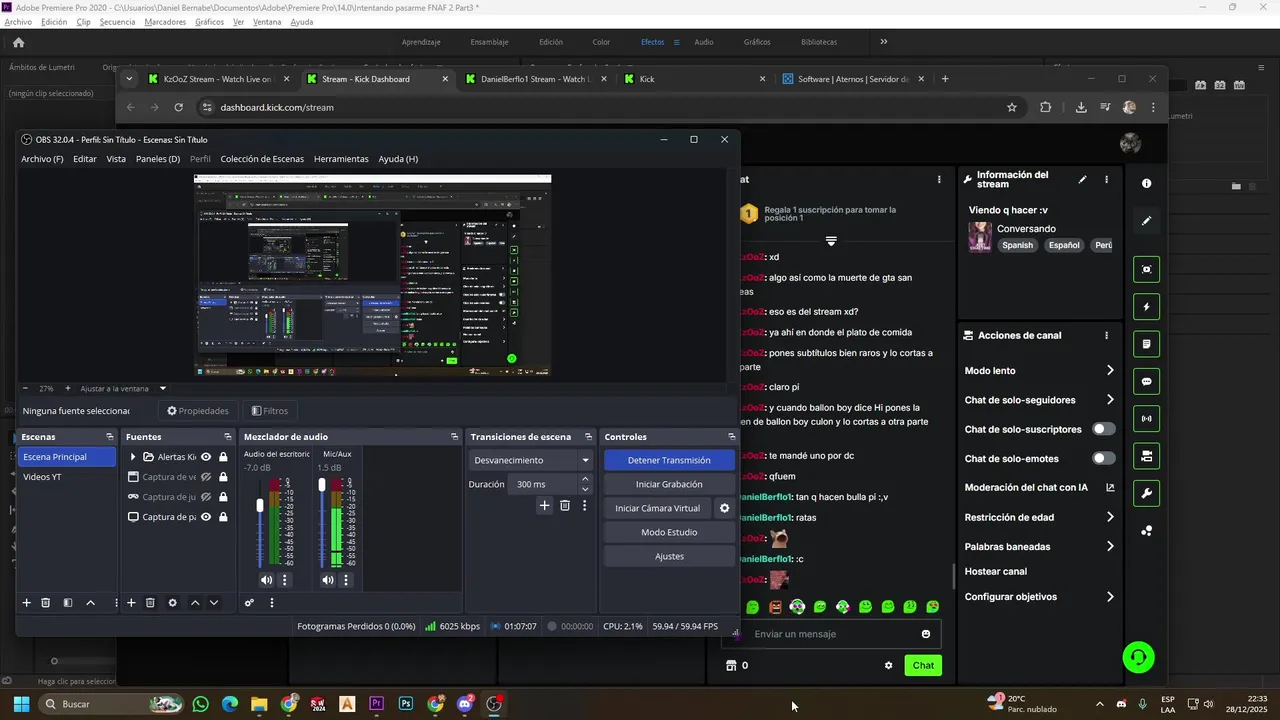Expand Chat de solo-seguidores options

pyautogui.click(x=1110, y=400)
